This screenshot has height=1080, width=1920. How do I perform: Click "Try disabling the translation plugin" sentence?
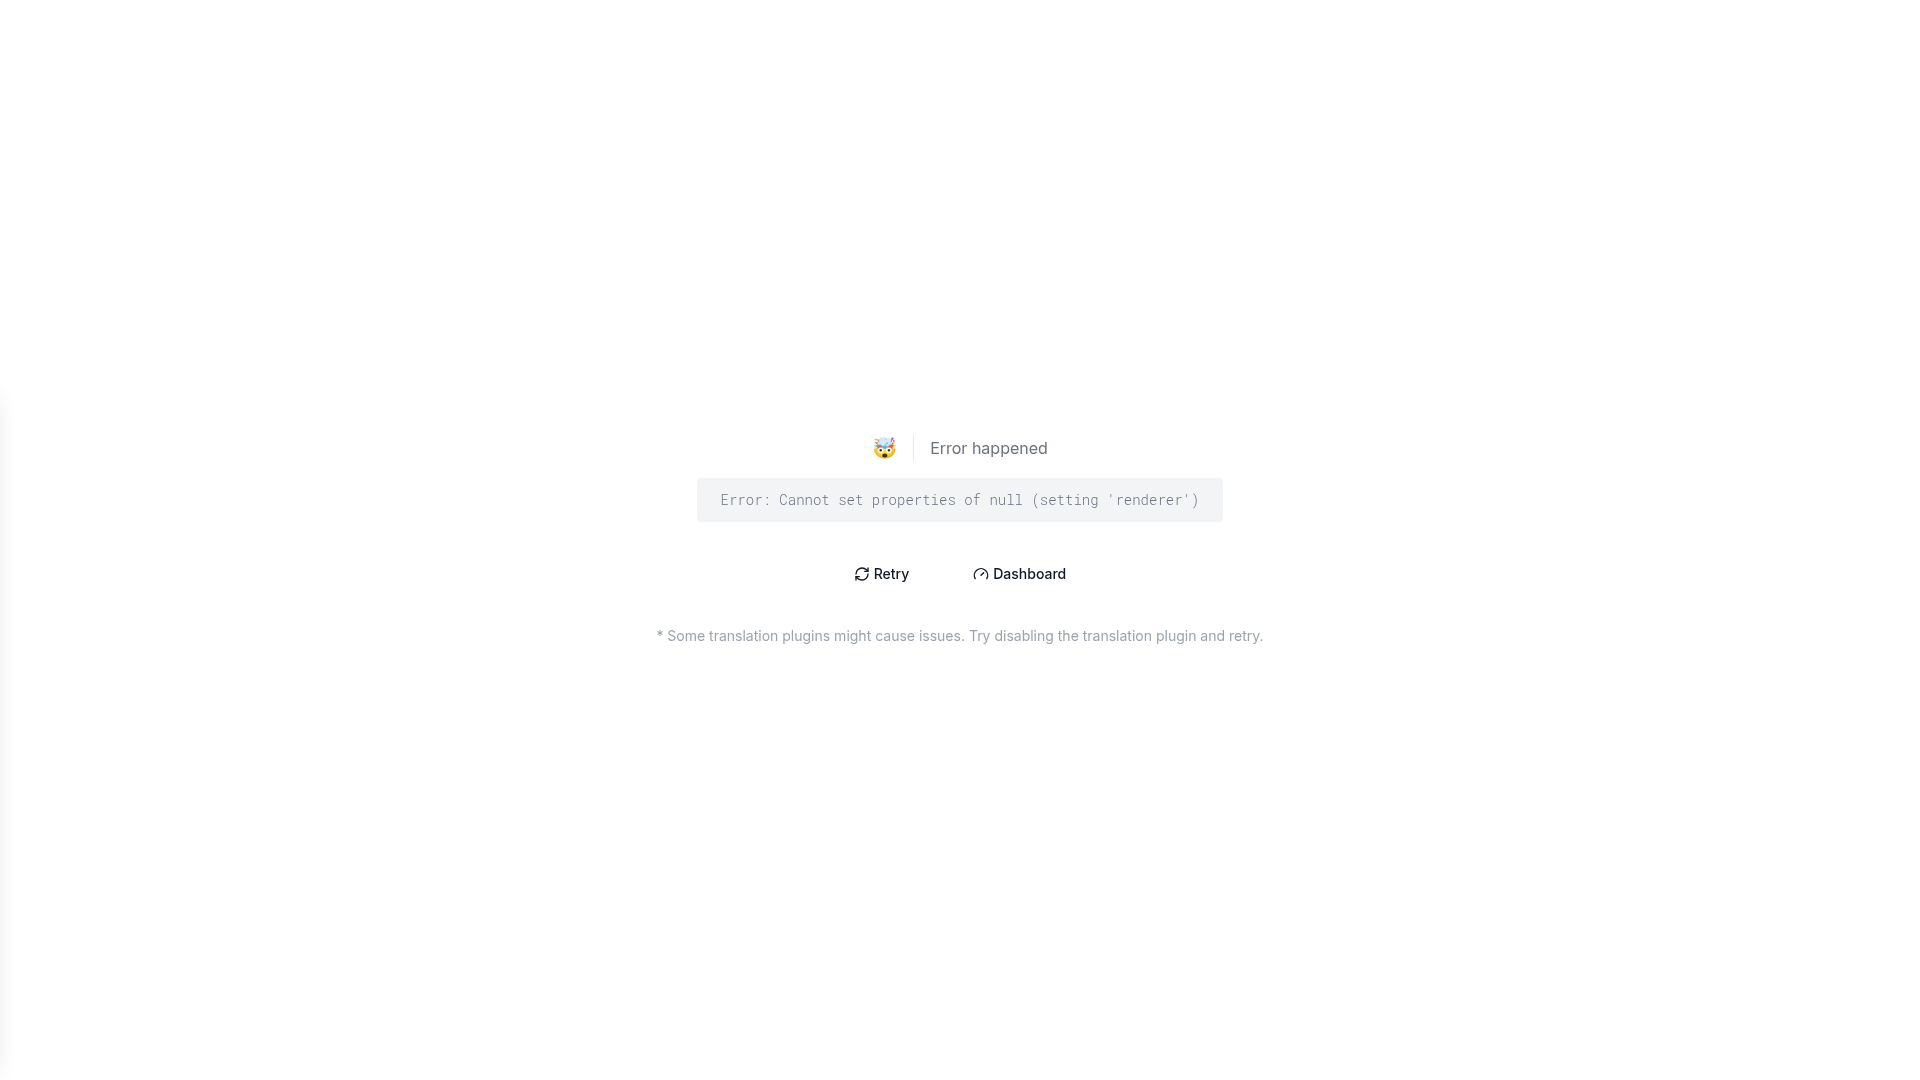[x=1082, y=636]
